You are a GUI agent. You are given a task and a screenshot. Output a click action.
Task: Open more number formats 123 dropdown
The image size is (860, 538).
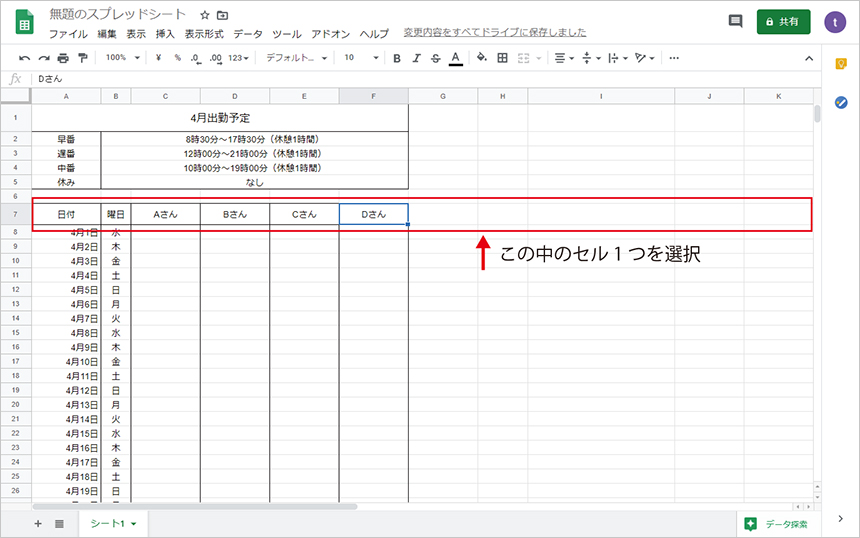(x=239, y=58)
